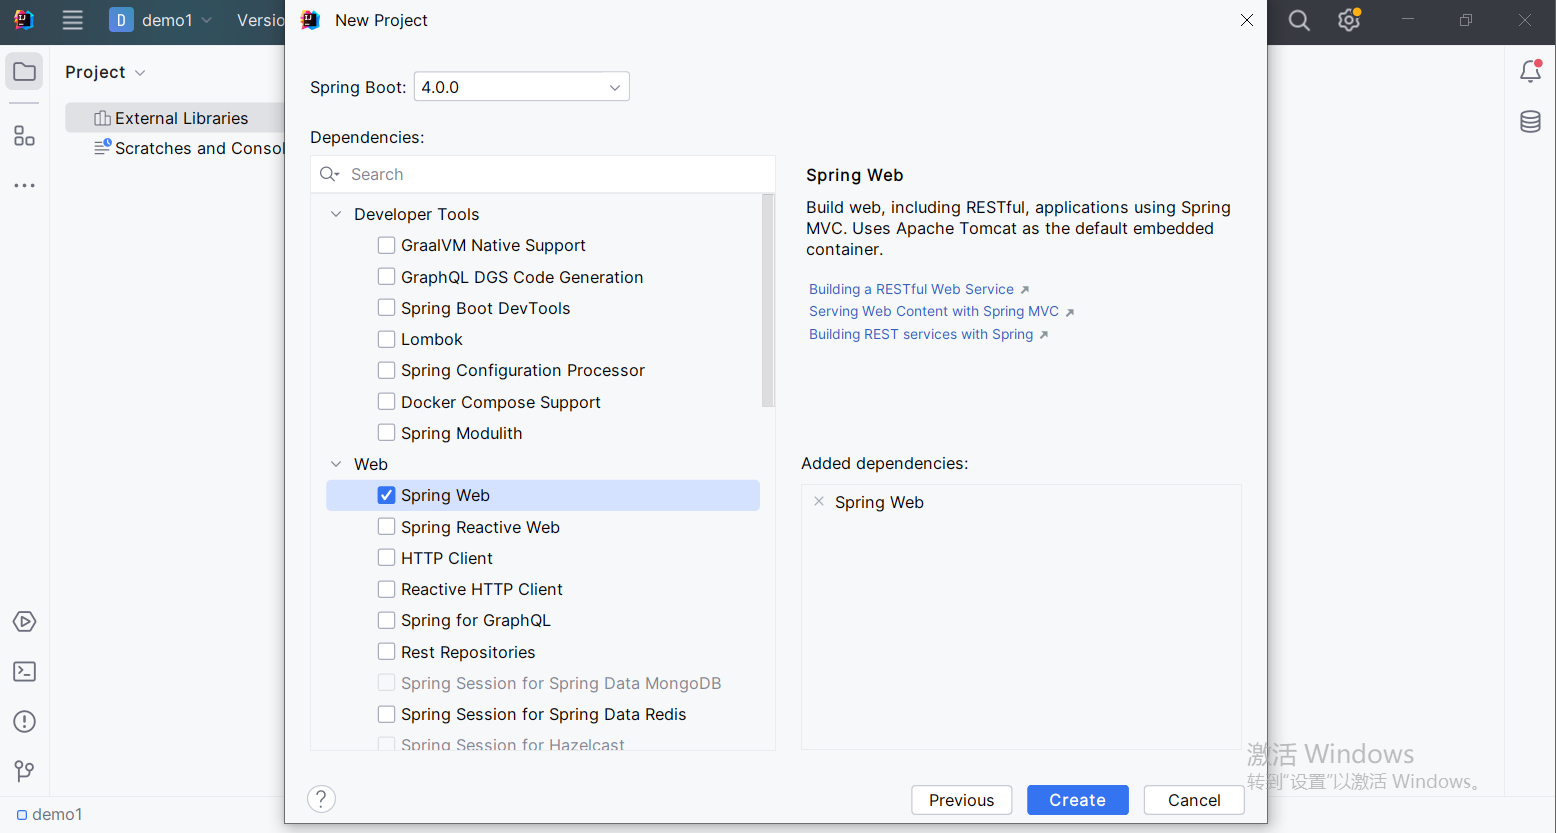Tick Reactive HTTP Client checkbox
Viewport: 1556px width, 833px height.
[x=386, y=589]
